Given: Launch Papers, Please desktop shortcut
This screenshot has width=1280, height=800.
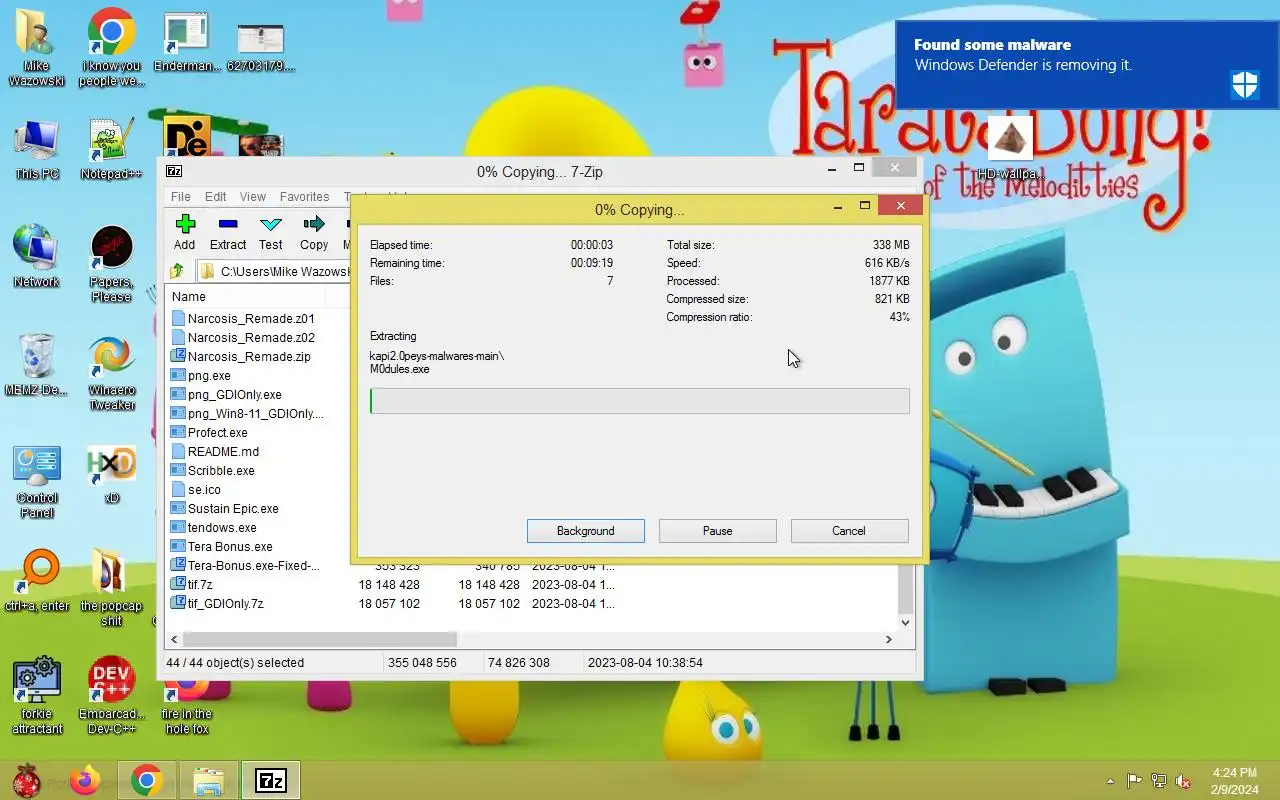Looking at the screenshot, I should tap(111, 265).
